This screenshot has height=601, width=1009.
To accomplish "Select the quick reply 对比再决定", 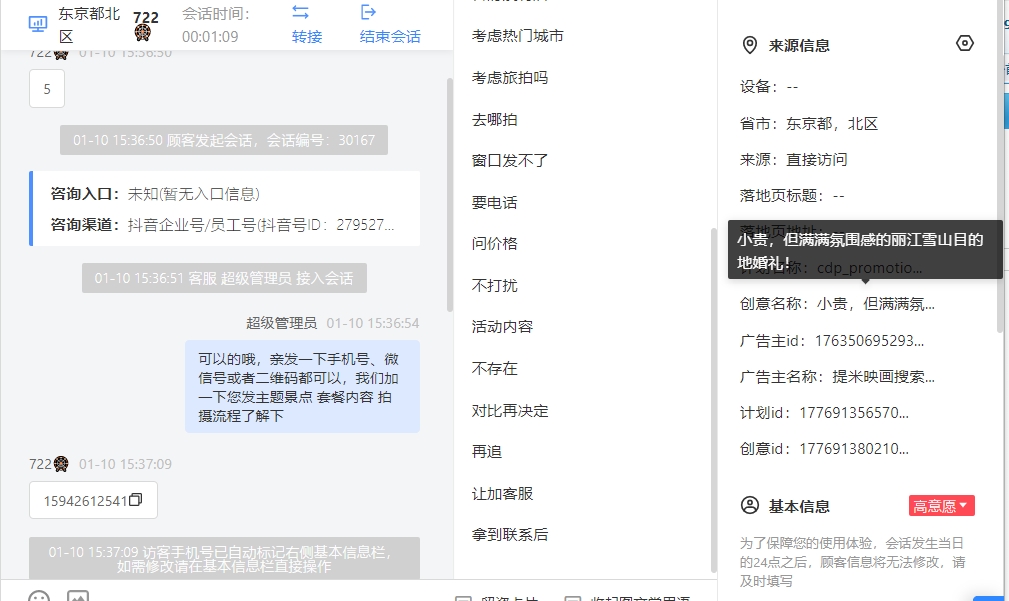I will (x=510, y=411).
